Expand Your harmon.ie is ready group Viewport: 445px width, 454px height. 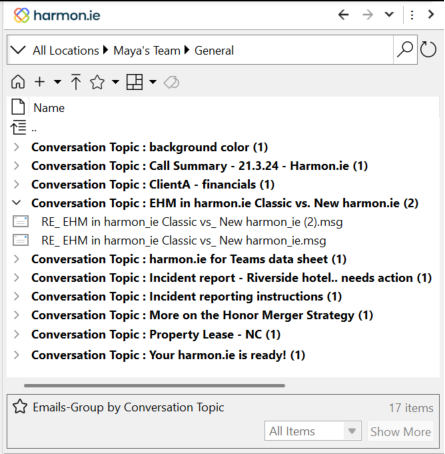click(16, 355)
